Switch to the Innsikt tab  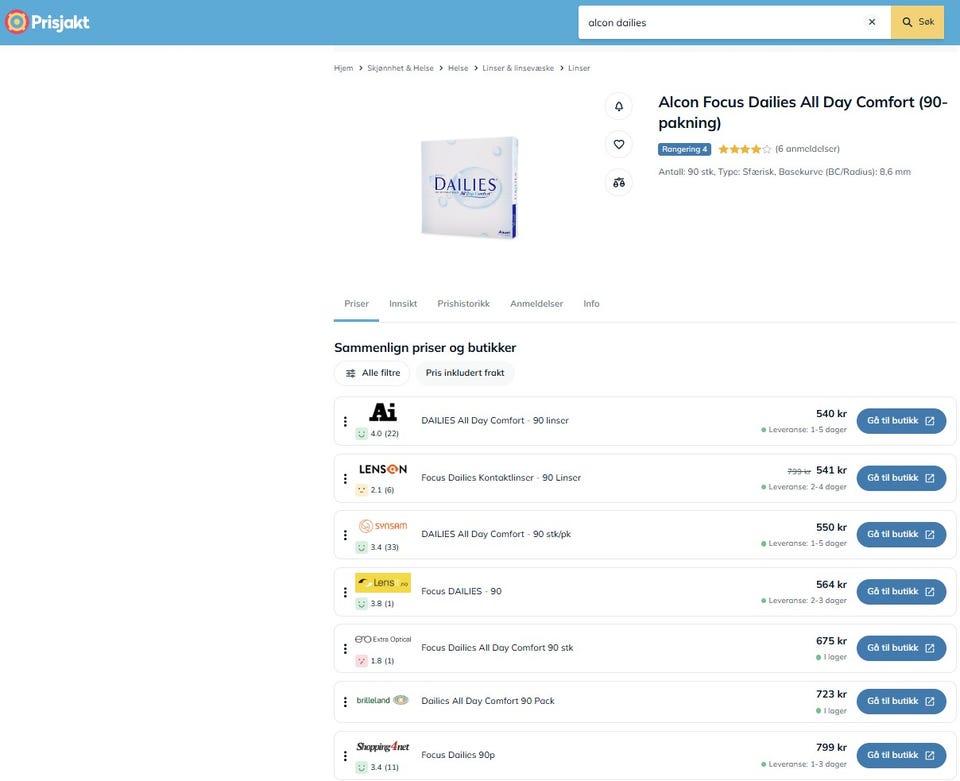[x=403, y=304]
